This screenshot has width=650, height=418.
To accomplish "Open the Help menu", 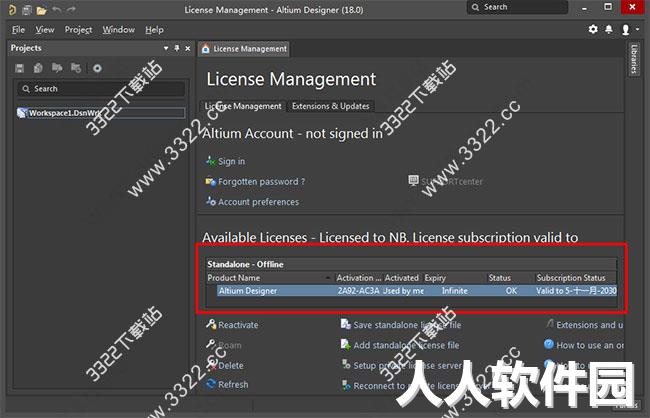I will coord(154,30).
